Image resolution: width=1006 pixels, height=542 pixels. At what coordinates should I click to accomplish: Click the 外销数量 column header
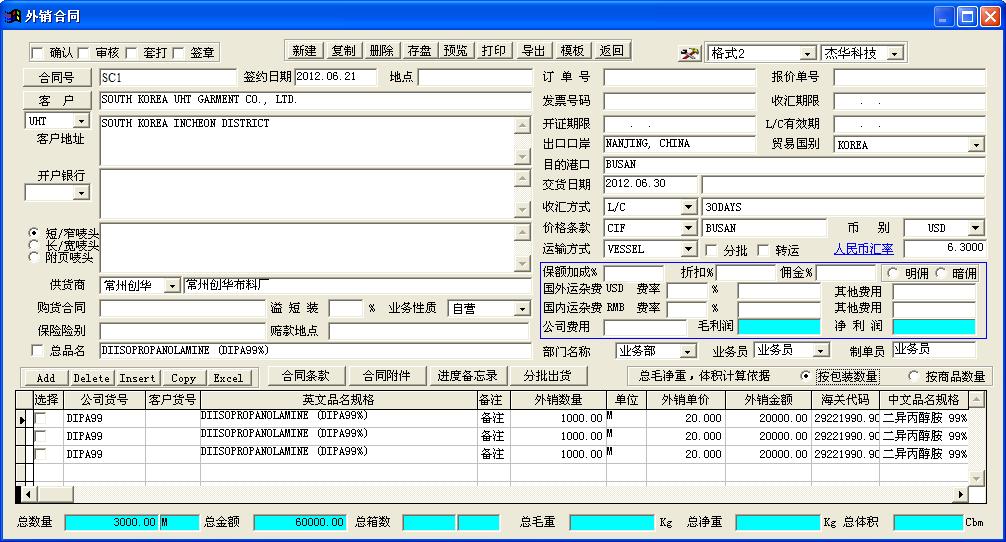[x=558, y=400]
